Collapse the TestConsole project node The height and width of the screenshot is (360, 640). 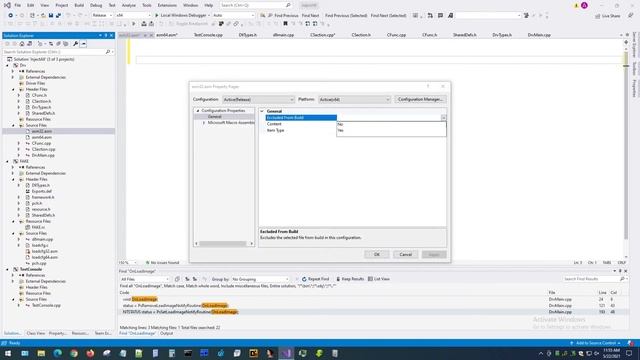[x=7, y=269]
